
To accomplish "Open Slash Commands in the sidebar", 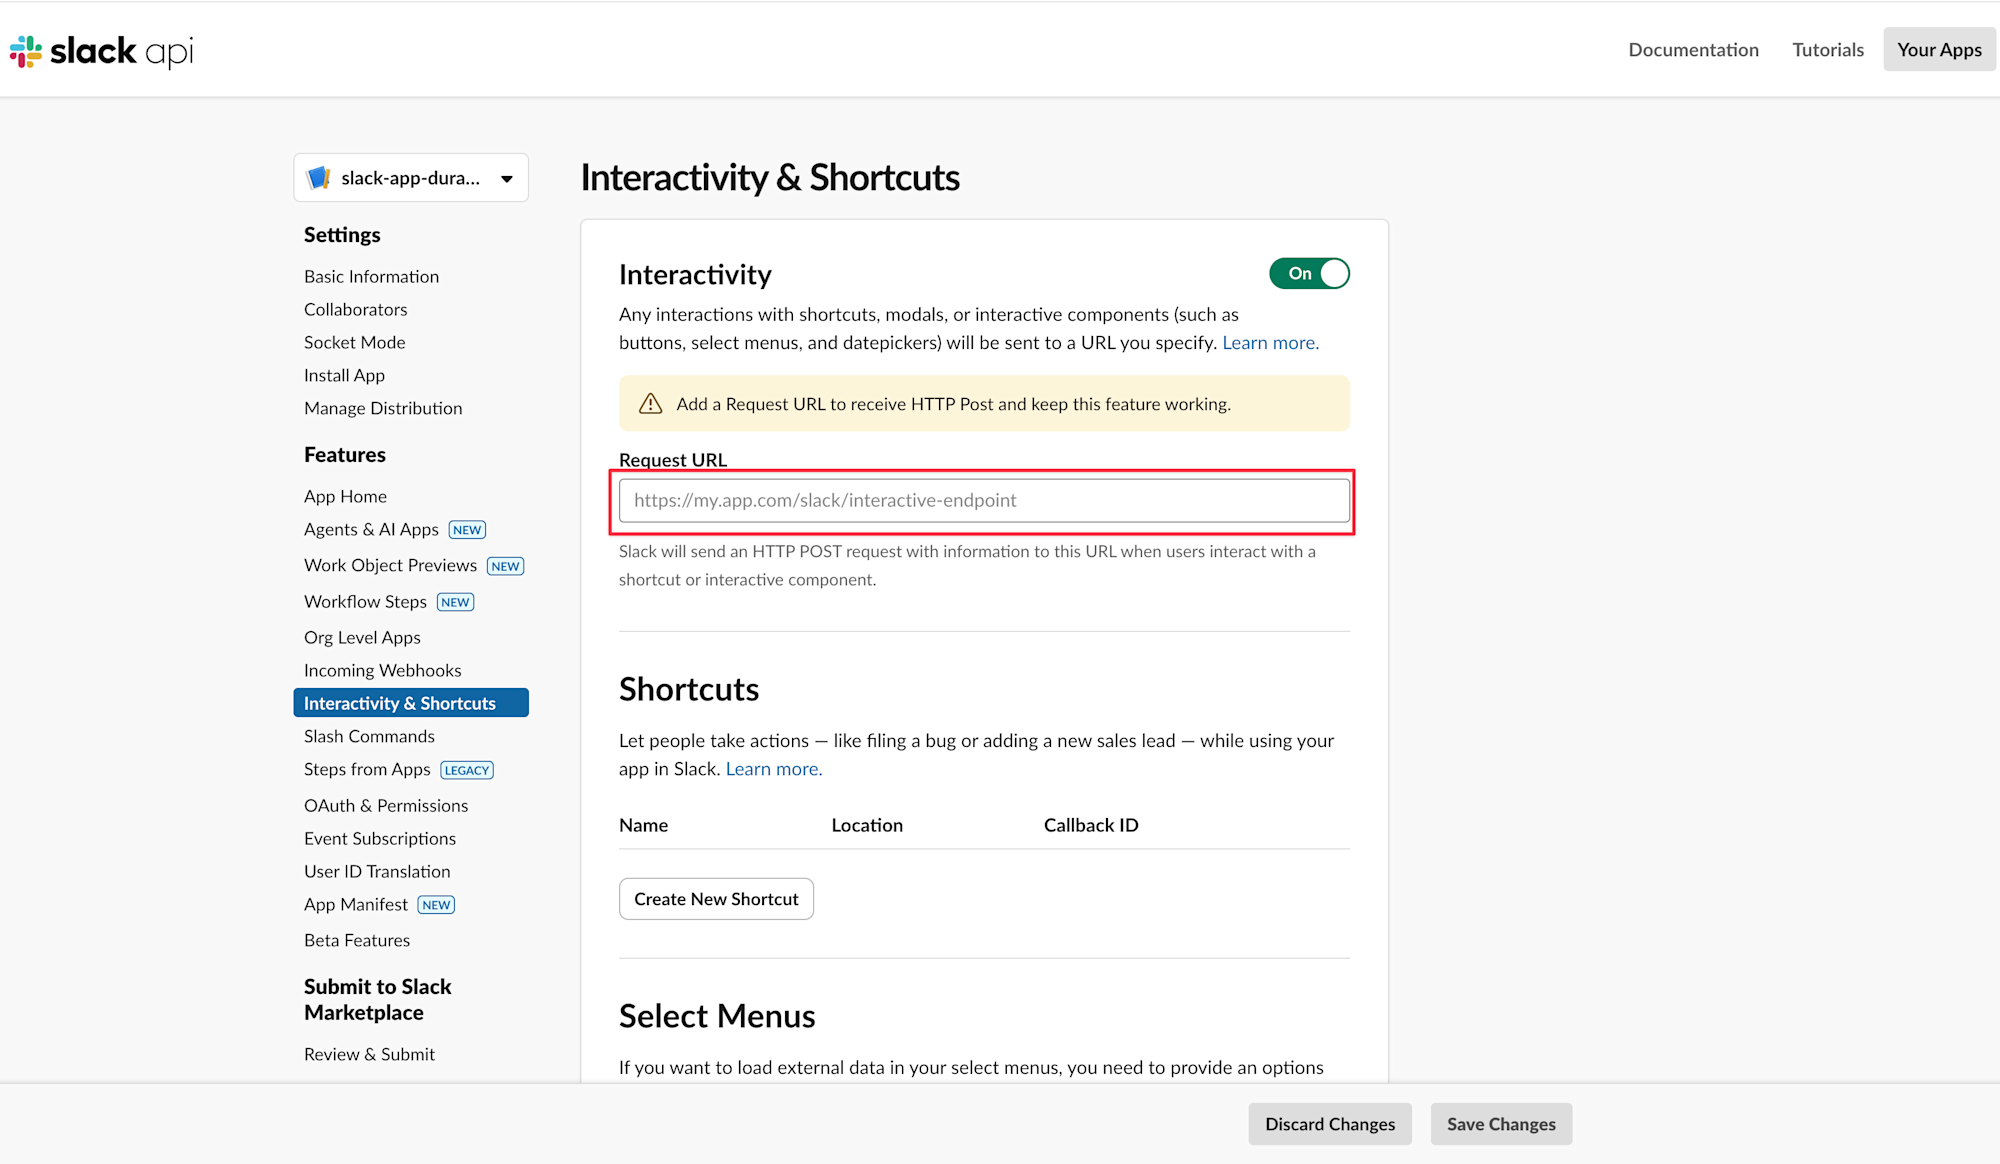I will pos(369,736).
